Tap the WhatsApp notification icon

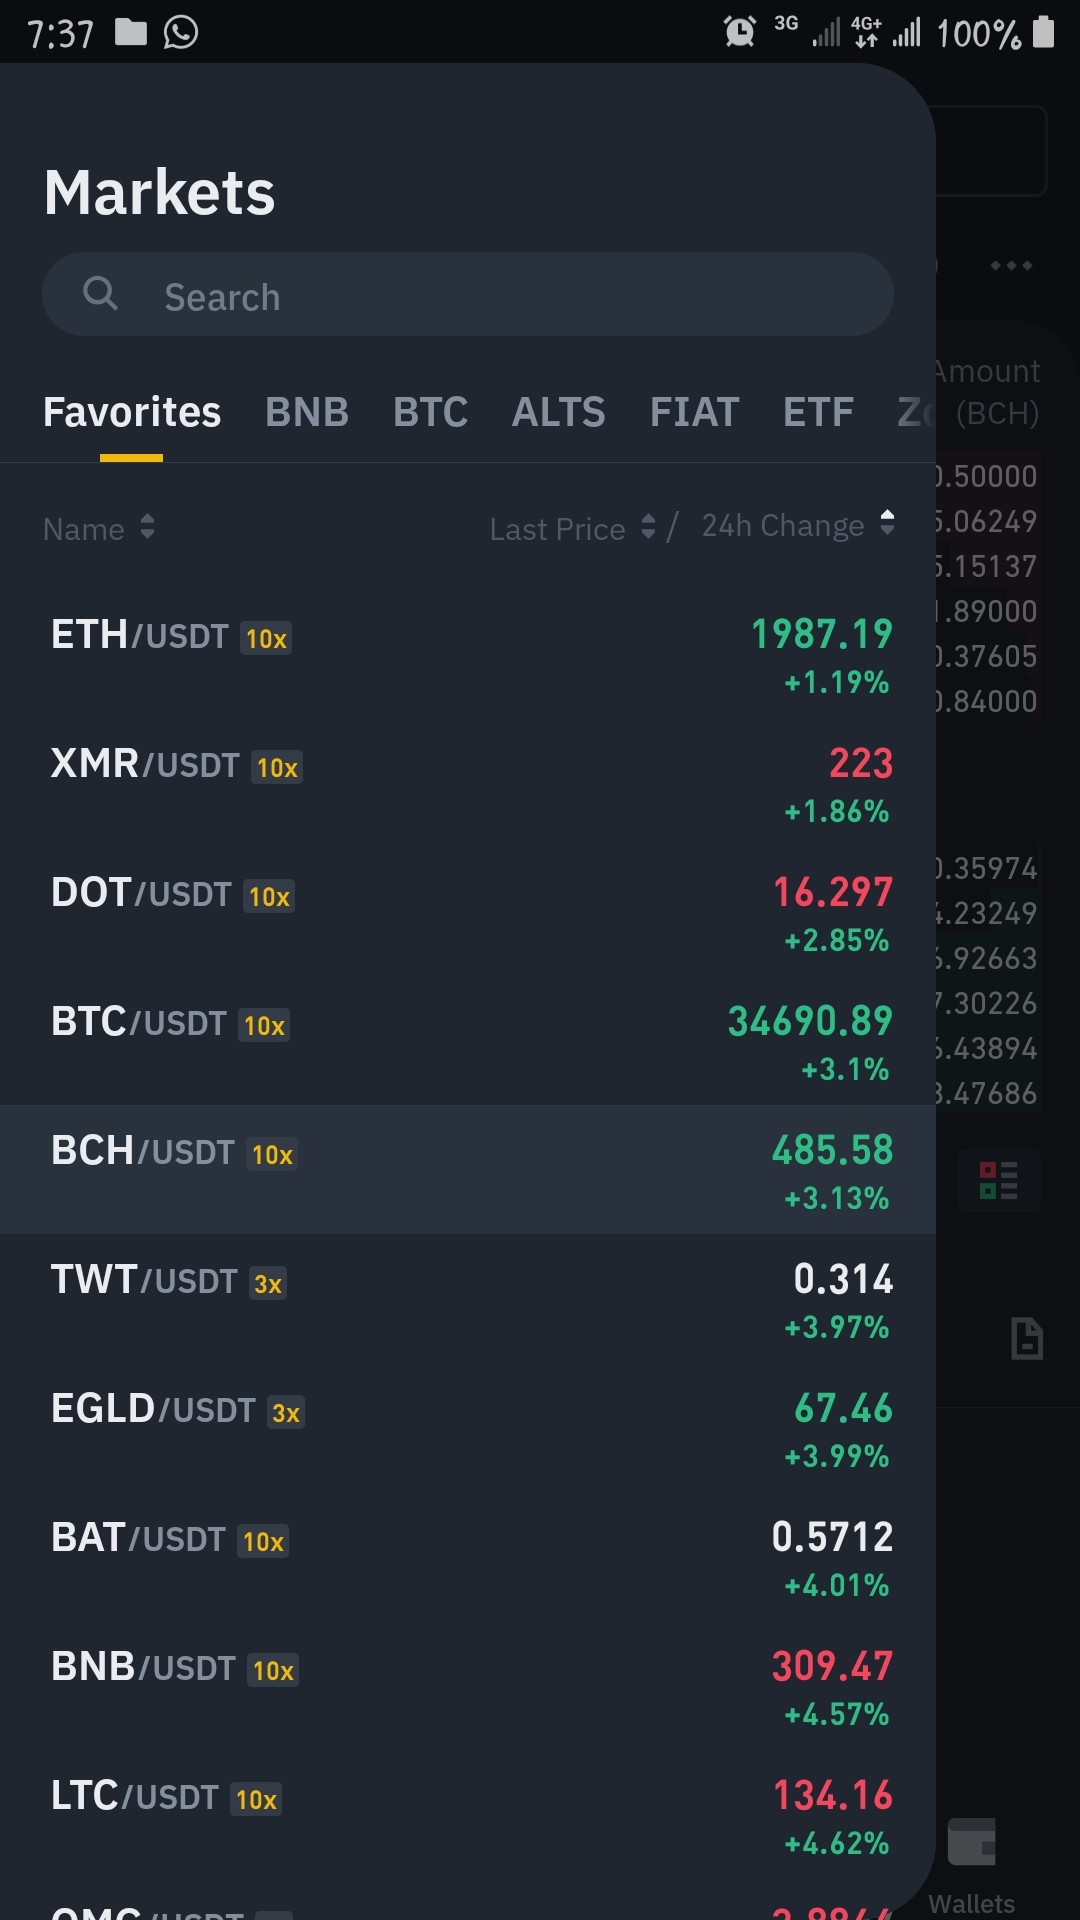(181, 32)
